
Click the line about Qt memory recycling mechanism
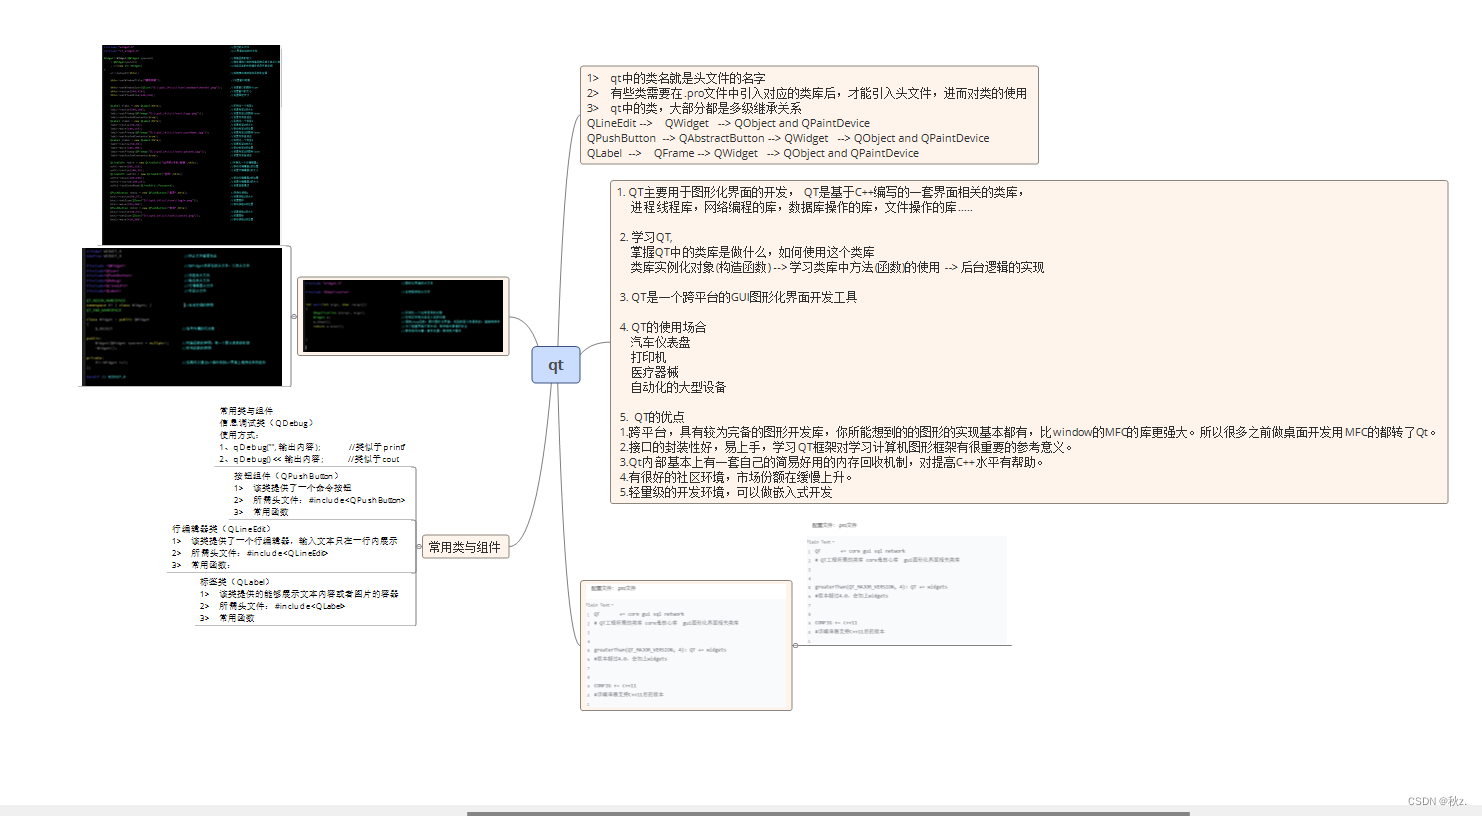832,462
